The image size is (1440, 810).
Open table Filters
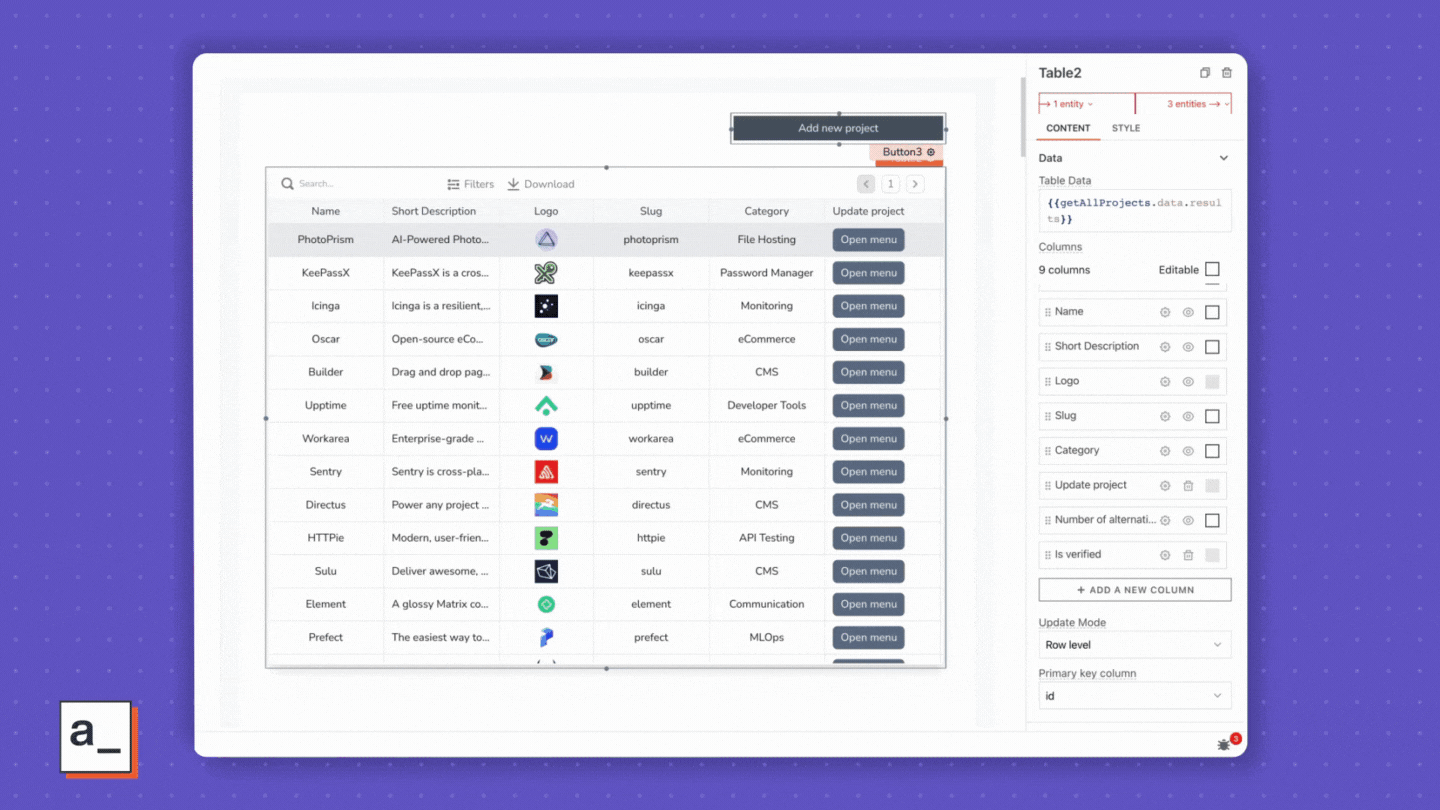[470, 184]
